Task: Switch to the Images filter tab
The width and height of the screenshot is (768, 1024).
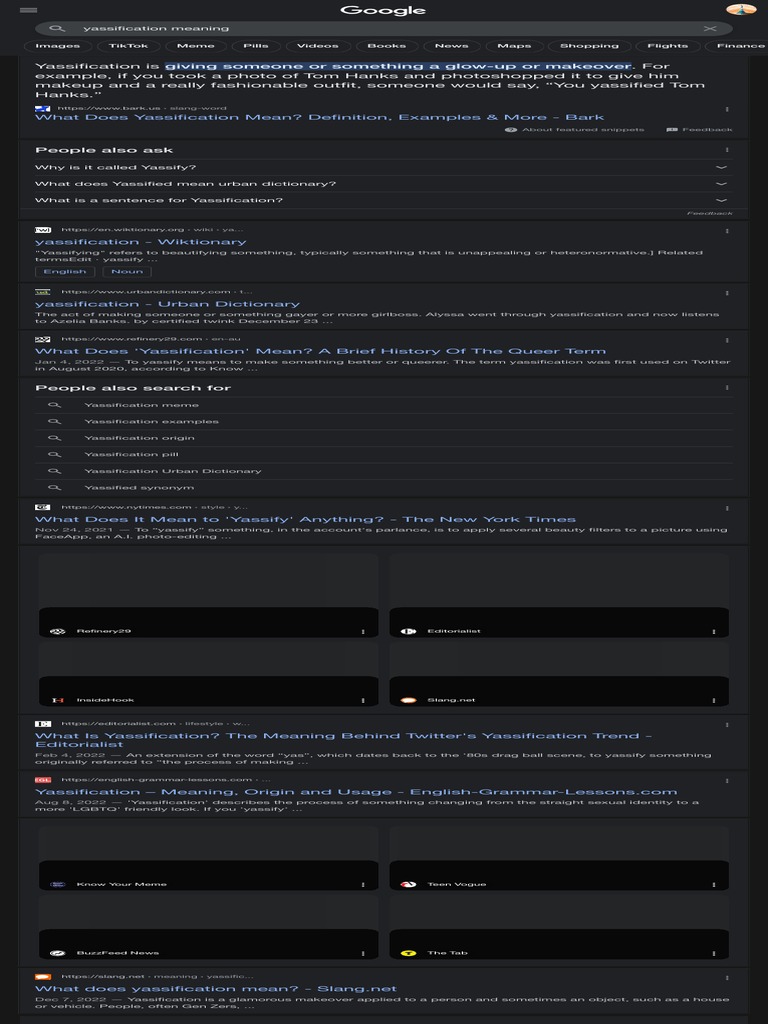Action: coord(57,46)
